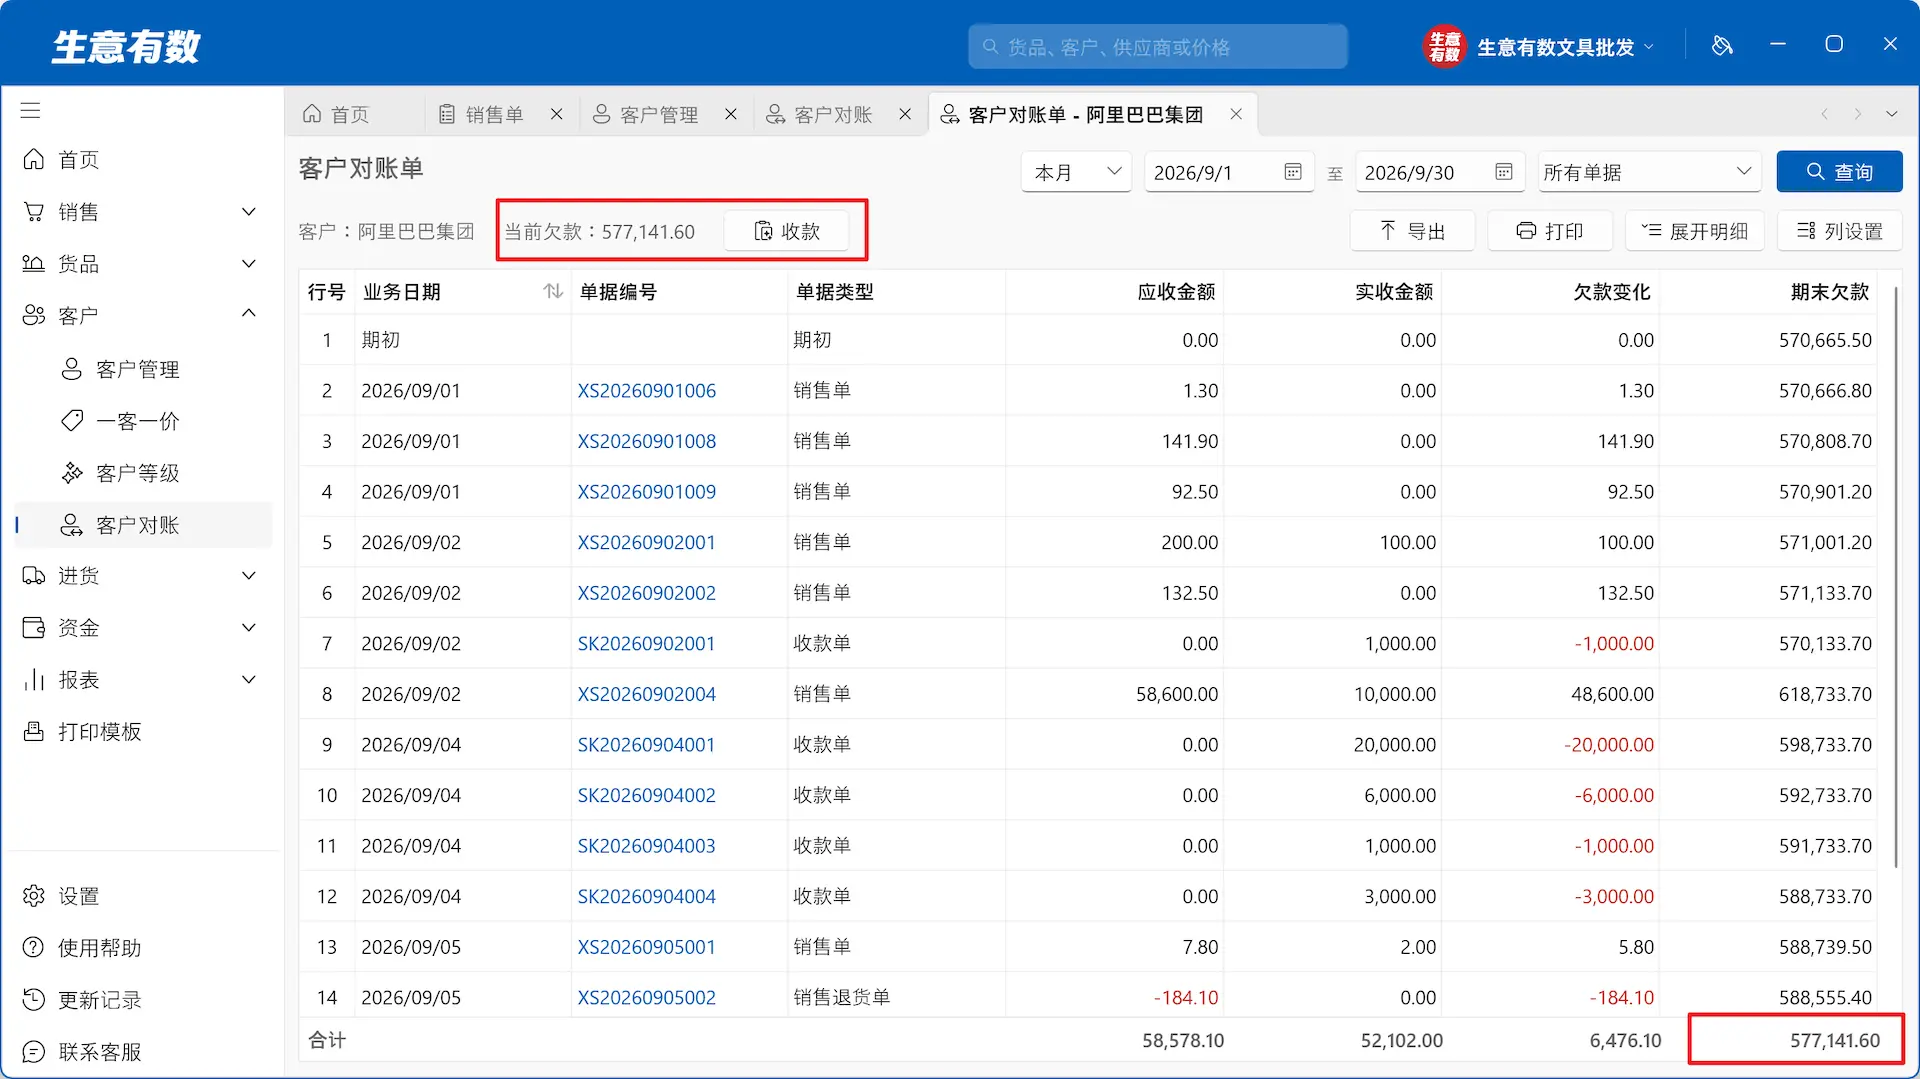1920x1079 pixels.
Task: Go to the previous tabs with the left arrow
Action: tap(1824, 114)
